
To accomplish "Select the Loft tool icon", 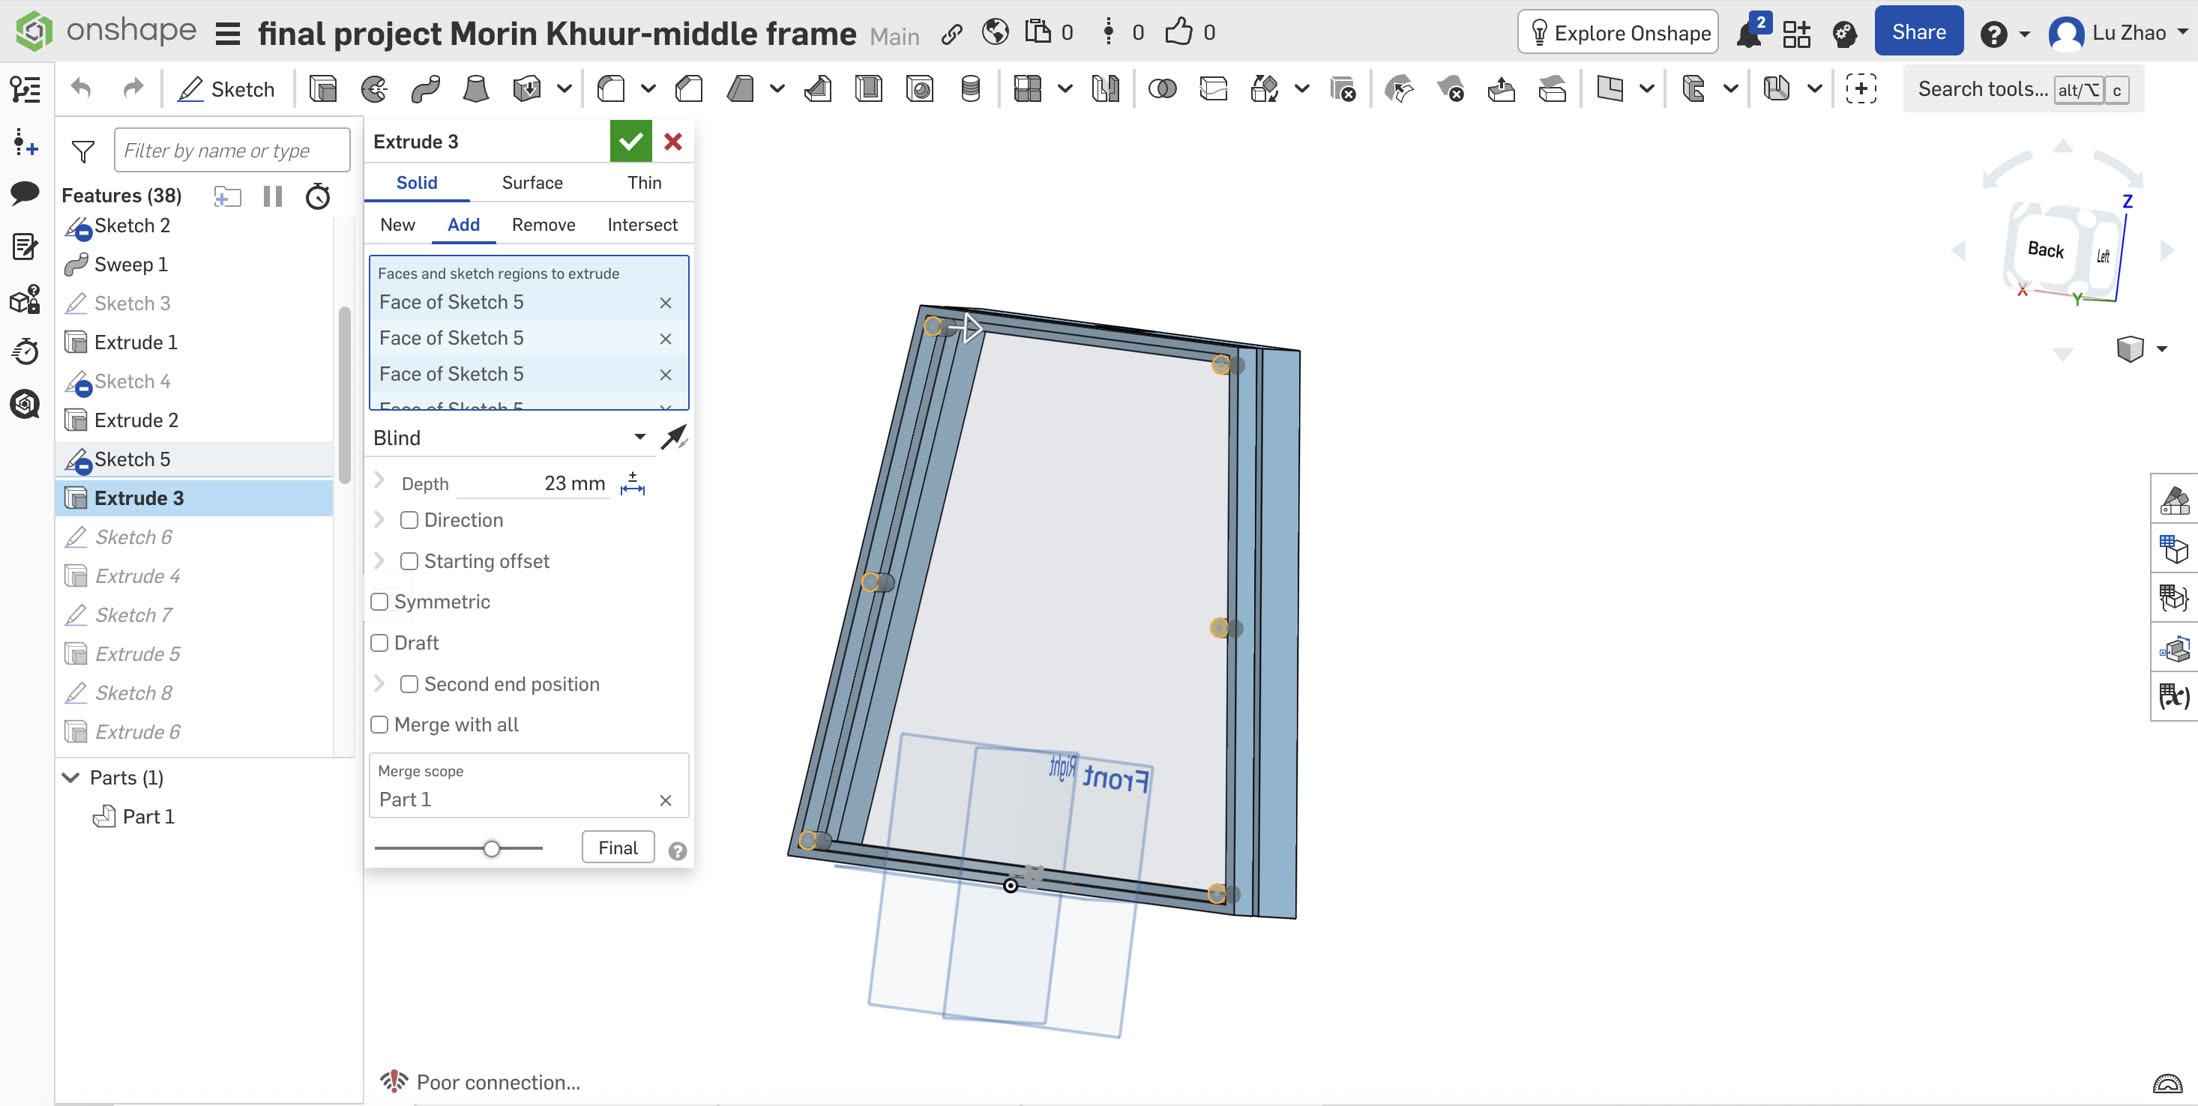I will pyautogui.click(x=476, y=89).
